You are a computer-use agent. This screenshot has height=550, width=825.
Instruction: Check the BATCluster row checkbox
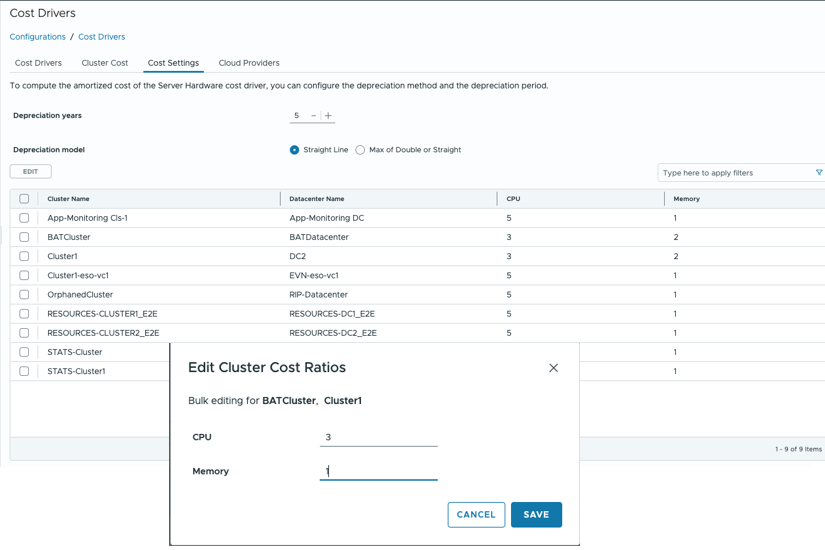click(24, 237)
